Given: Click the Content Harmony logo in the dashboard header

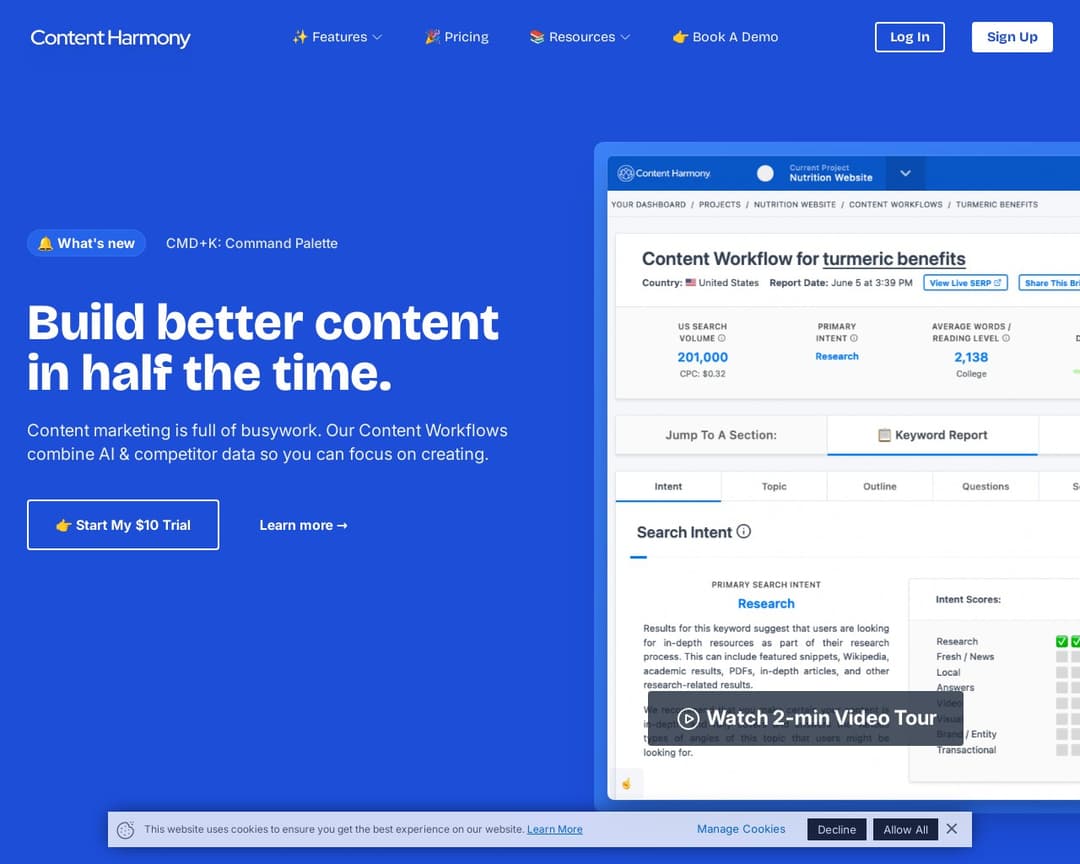Looking at the screenshot, I should (x=664, y=173).
